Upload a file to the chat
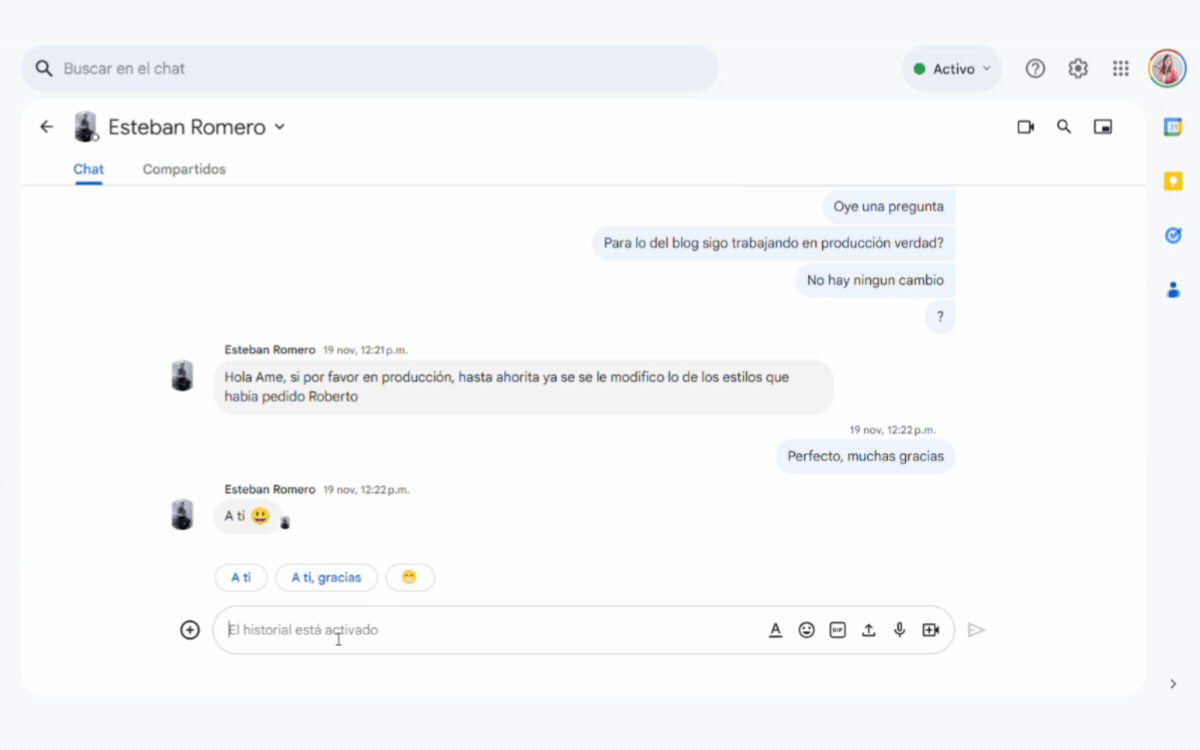Viewport: 1200px width, 750px height. (x=869, y=630)
